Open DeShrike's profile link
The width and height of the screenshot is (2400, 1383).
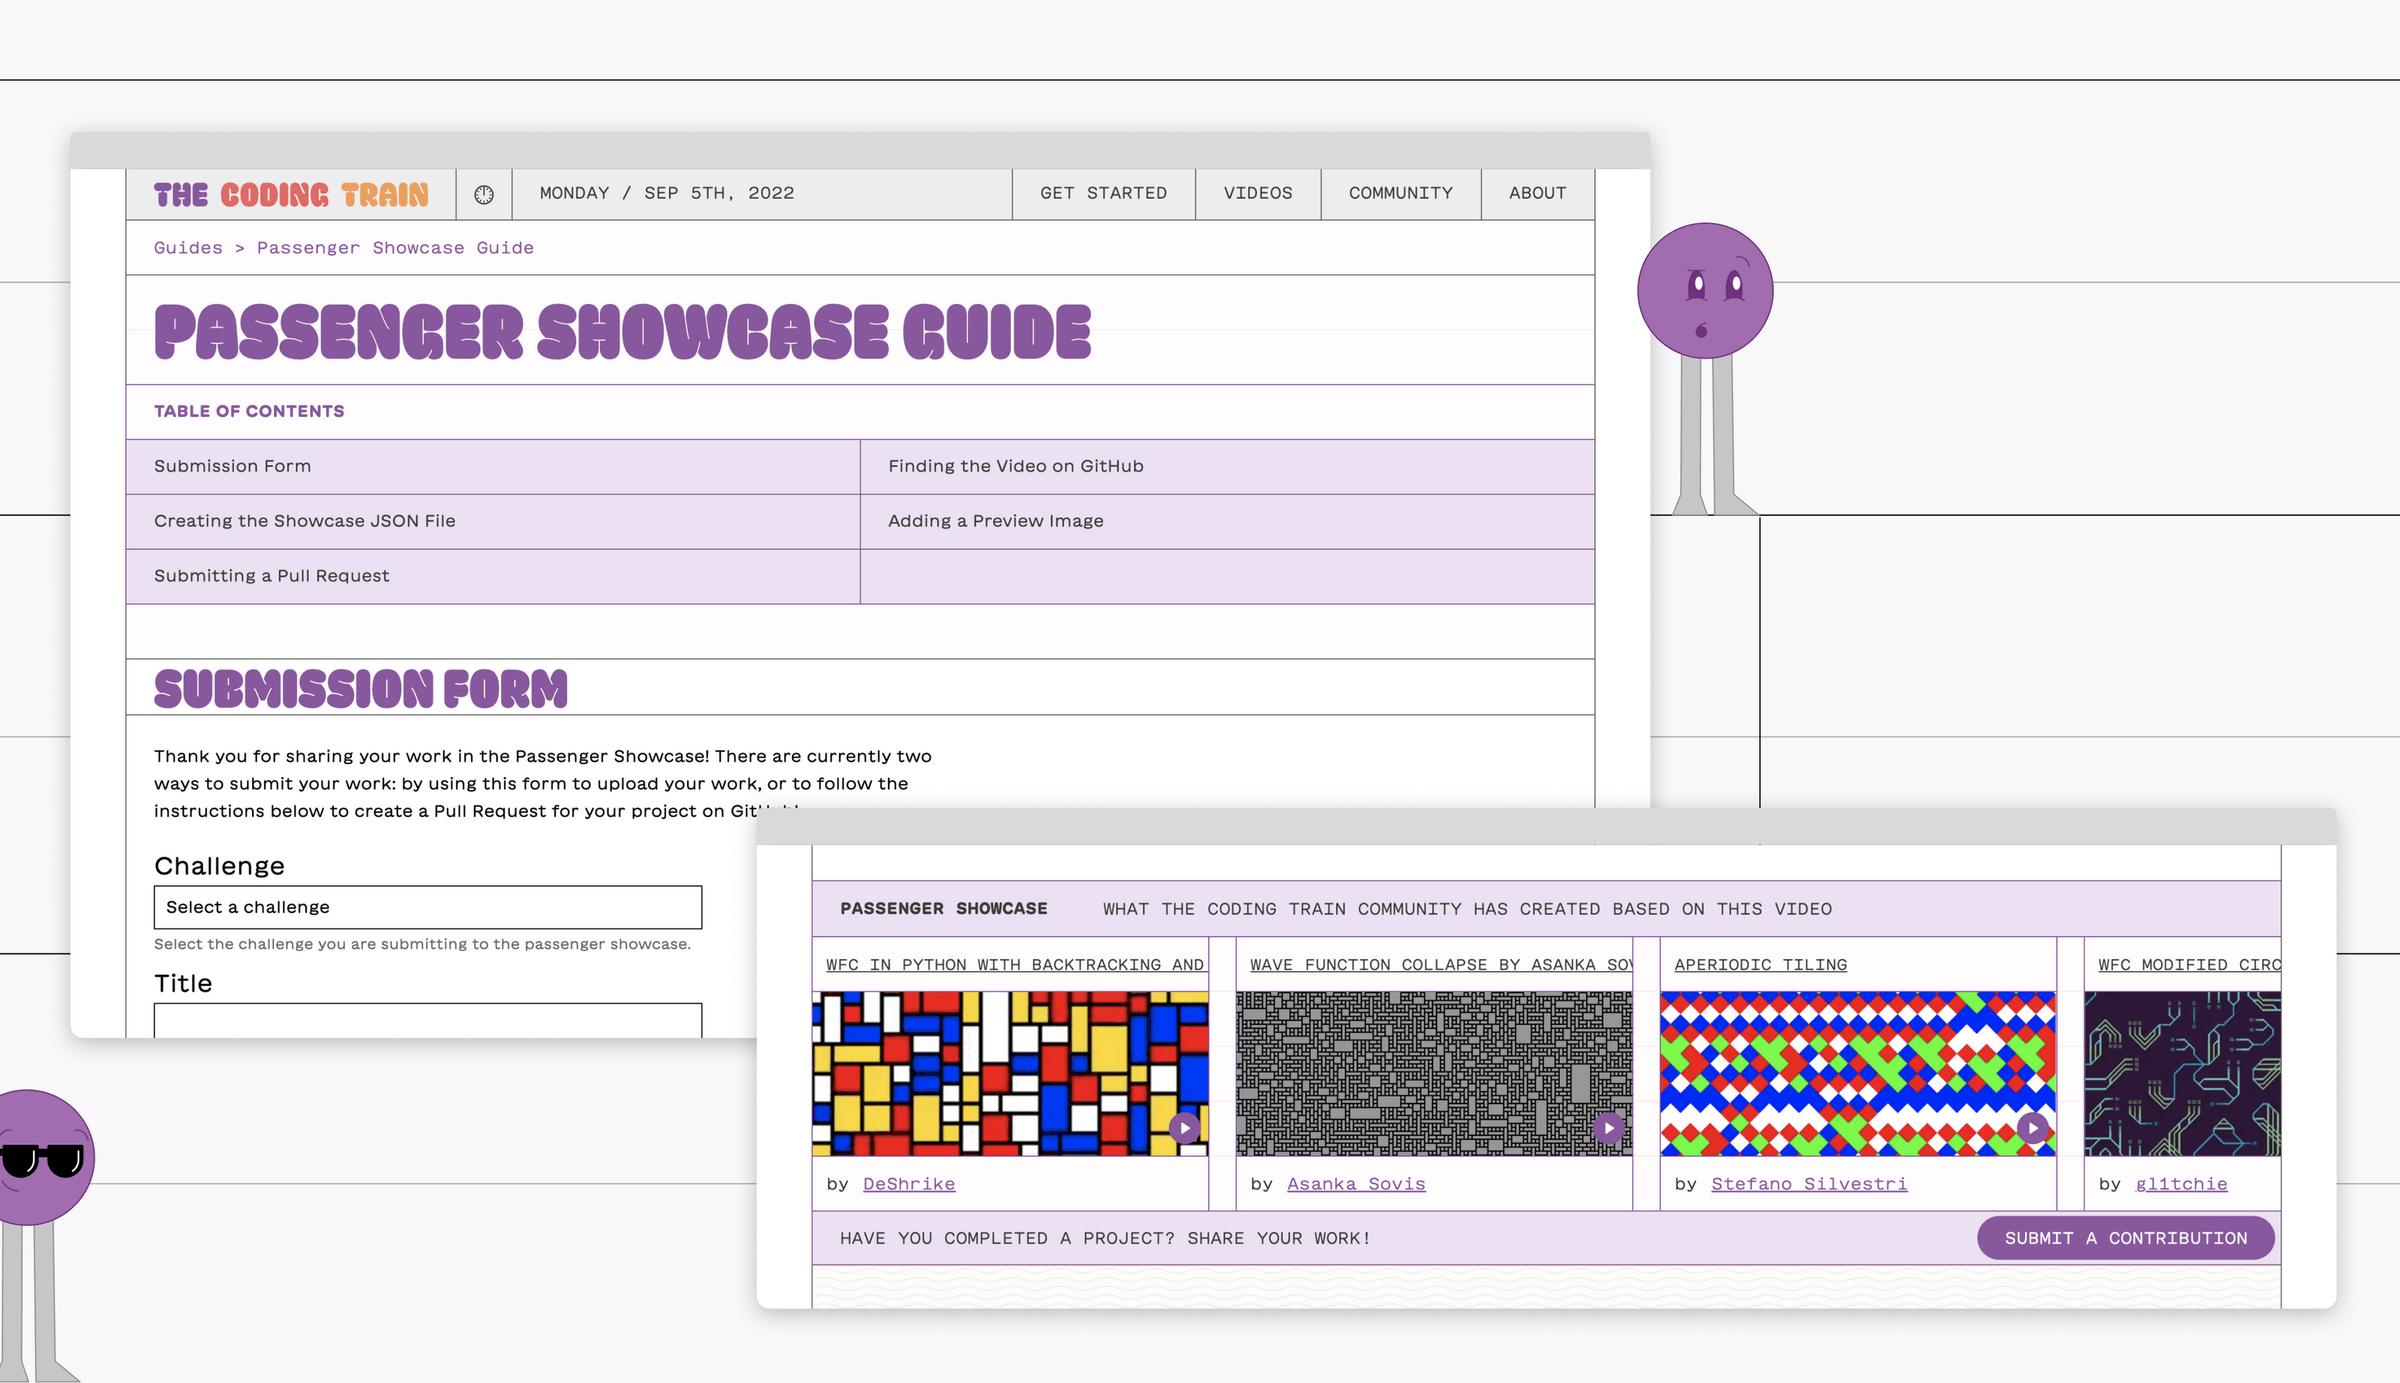[x=909, y=1184]
